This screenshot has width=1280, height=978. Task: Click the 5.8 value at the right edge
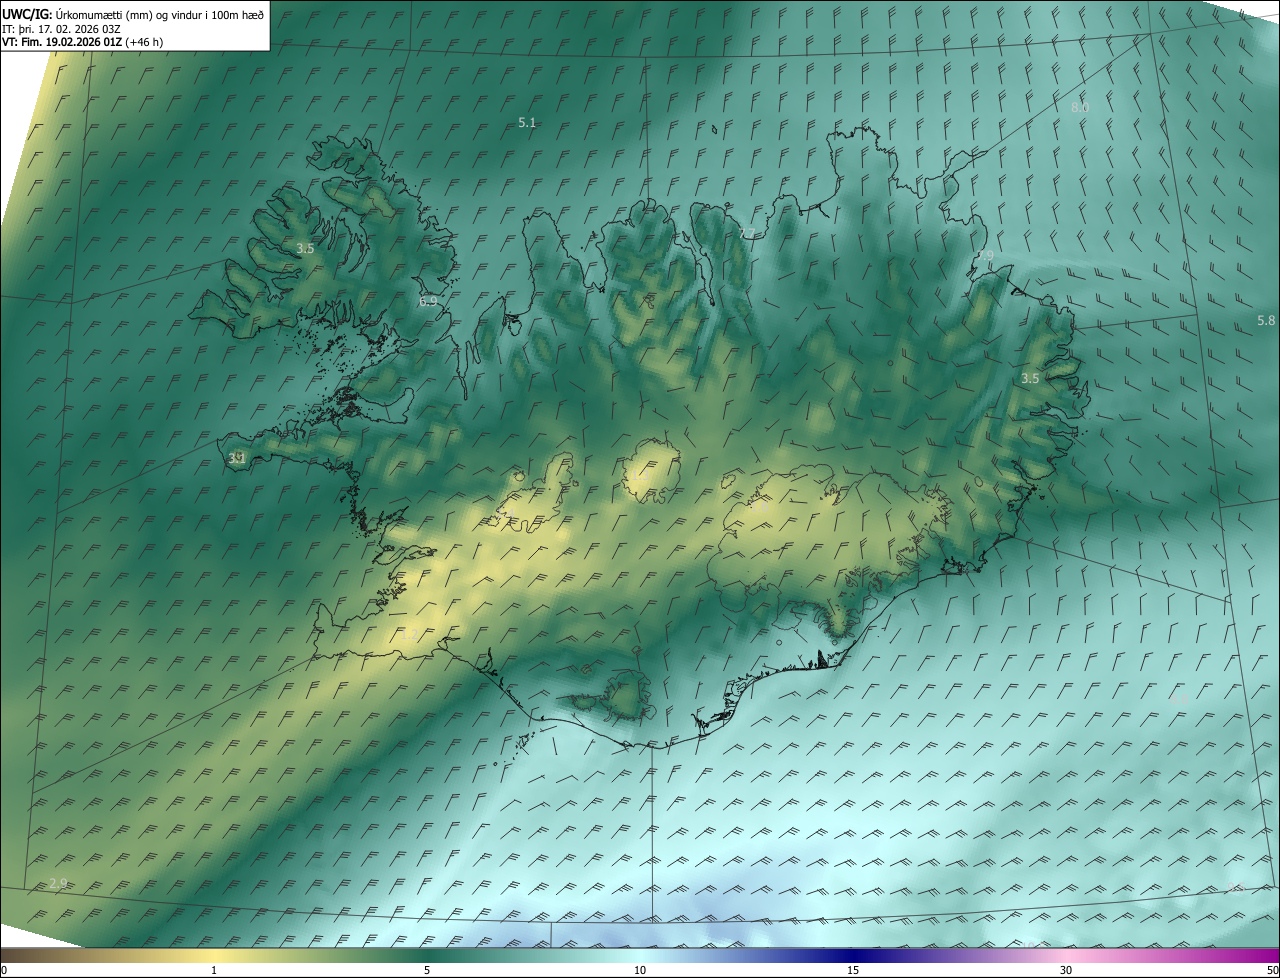coord(1266,320)
